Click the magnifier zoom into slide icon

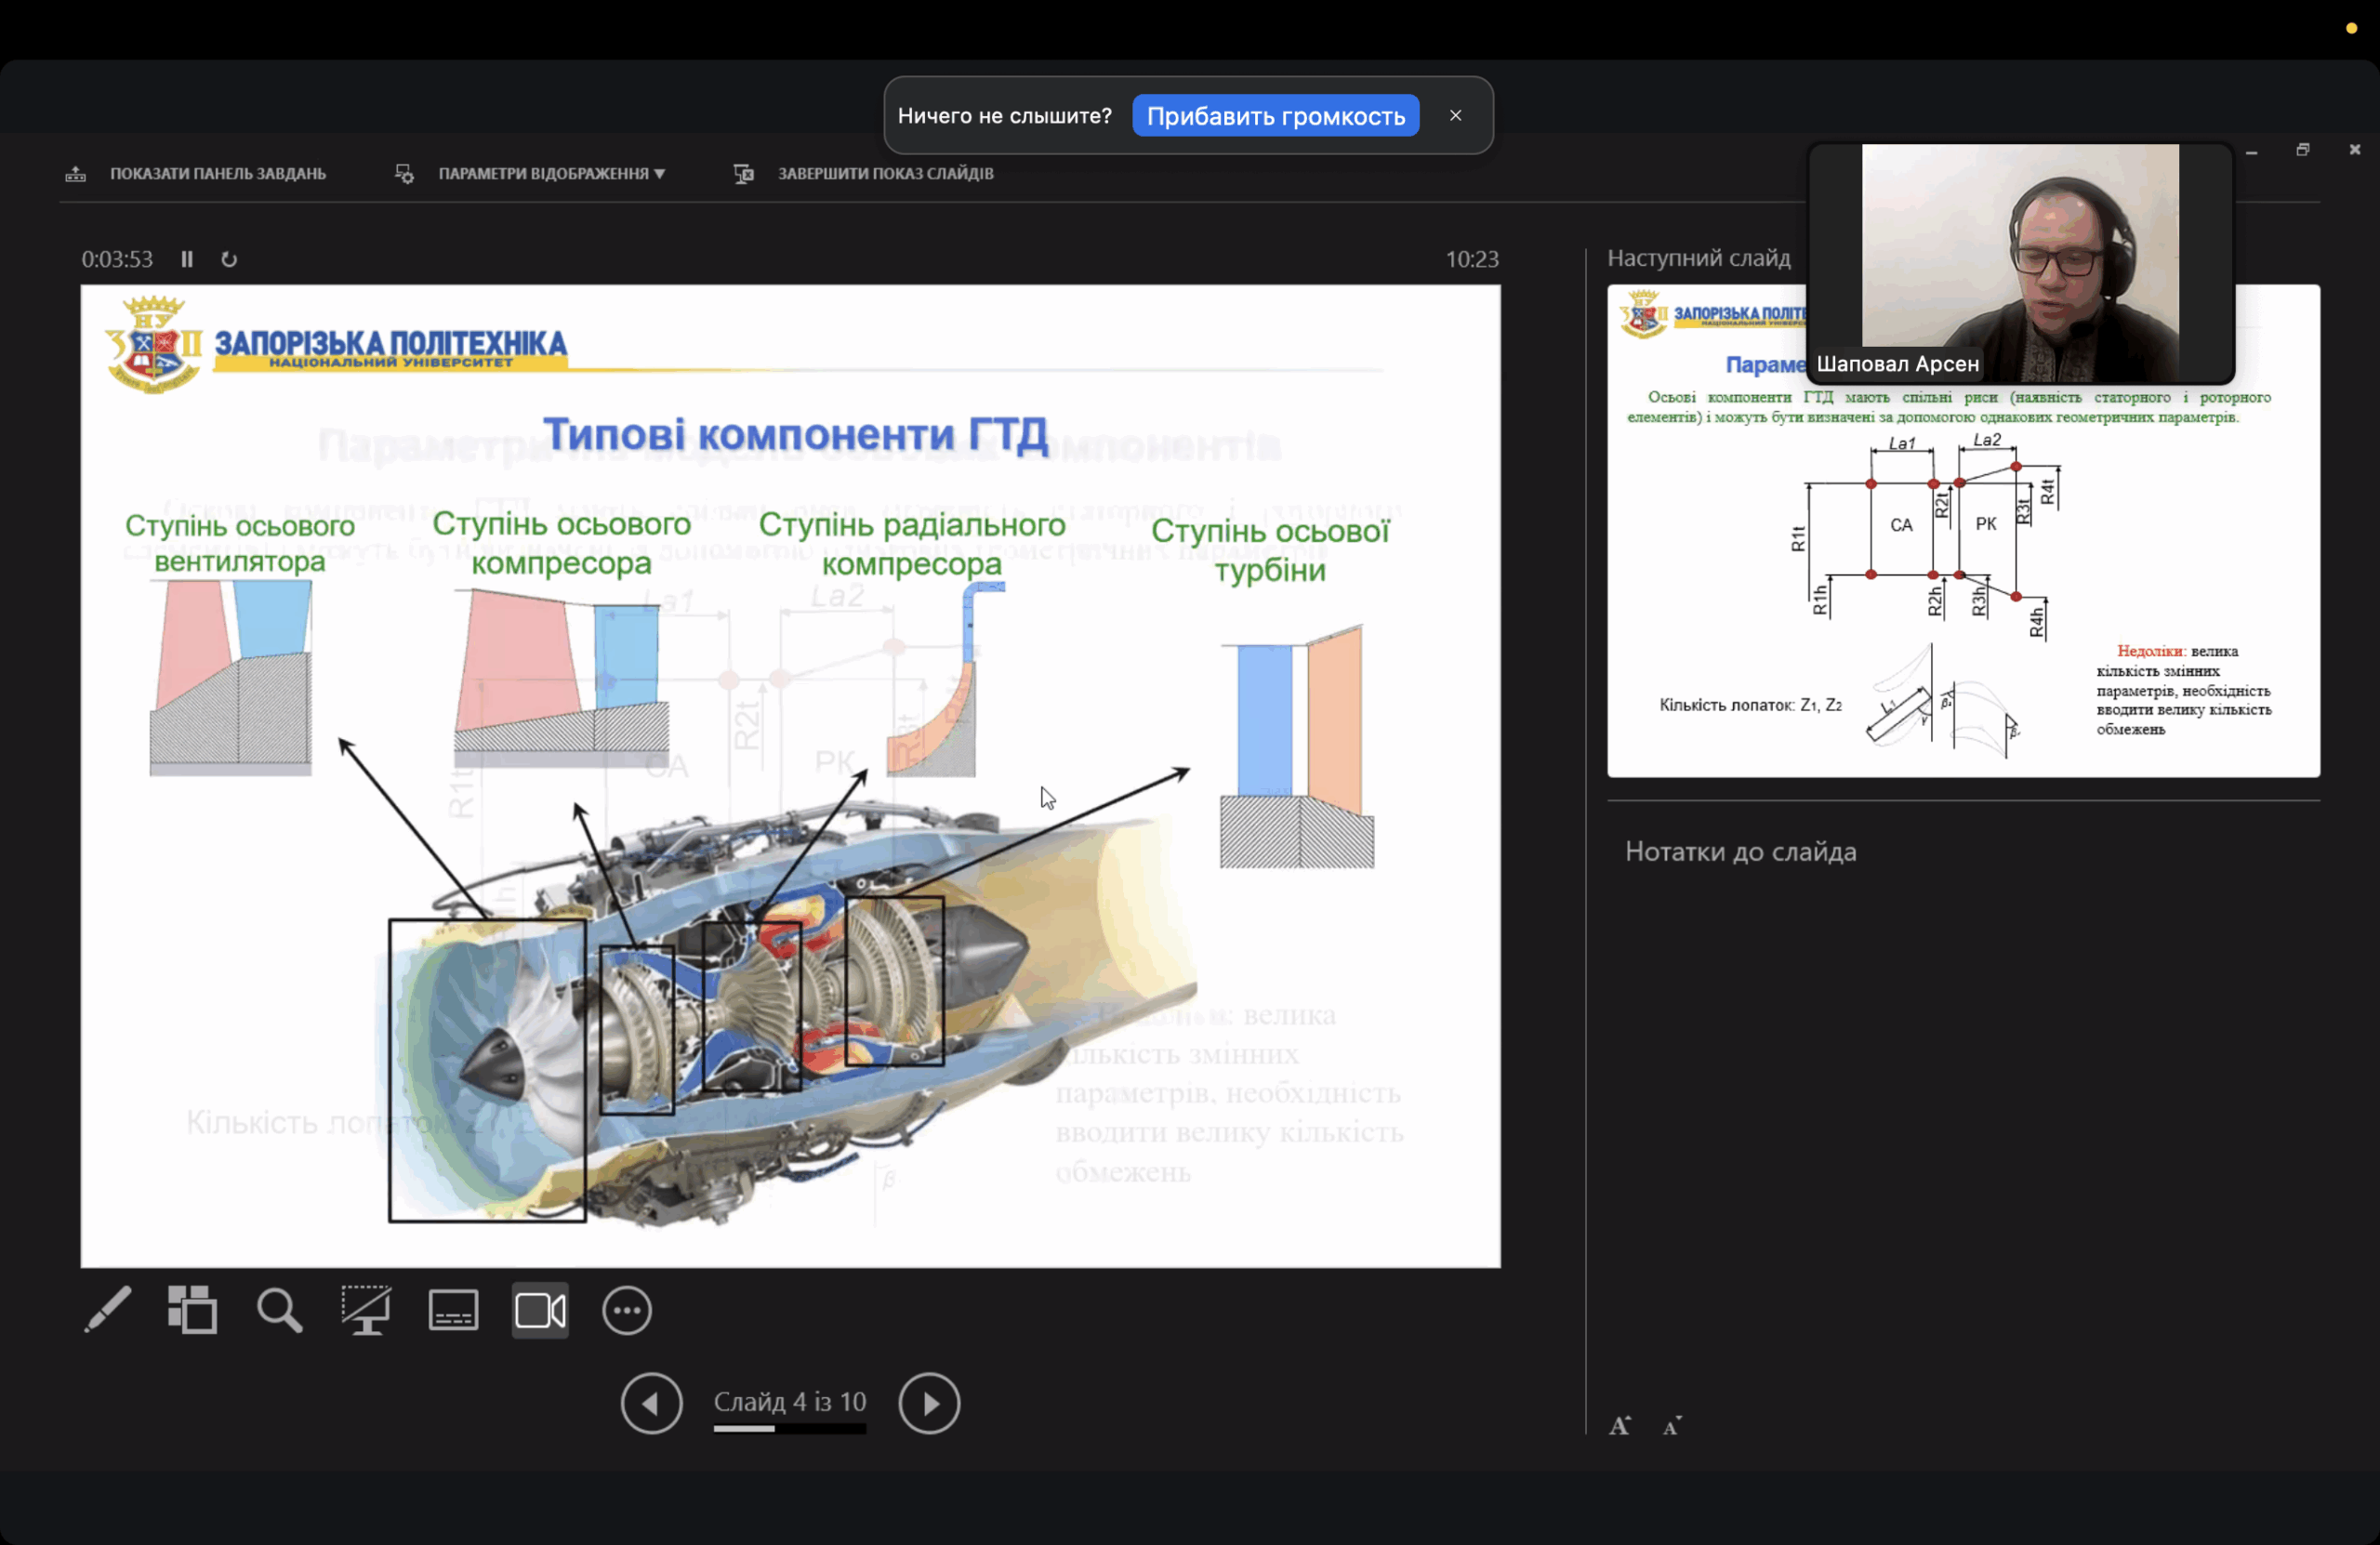tap(279, 1310)
